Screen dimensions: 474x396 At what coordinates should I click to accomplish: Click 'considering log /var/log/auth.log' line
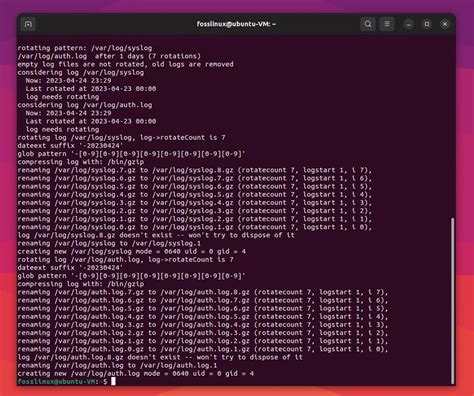pos(85,105)
